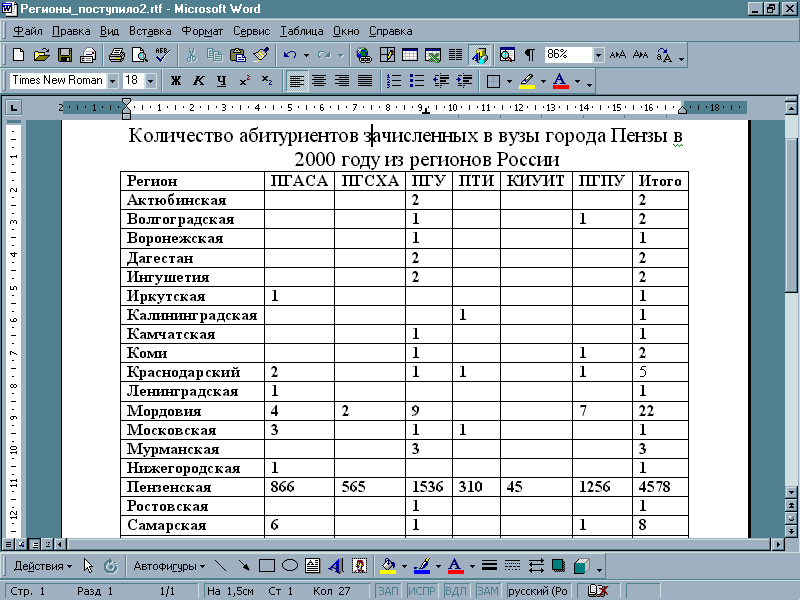Toggle italic formatting

click(x=199, y=81)
